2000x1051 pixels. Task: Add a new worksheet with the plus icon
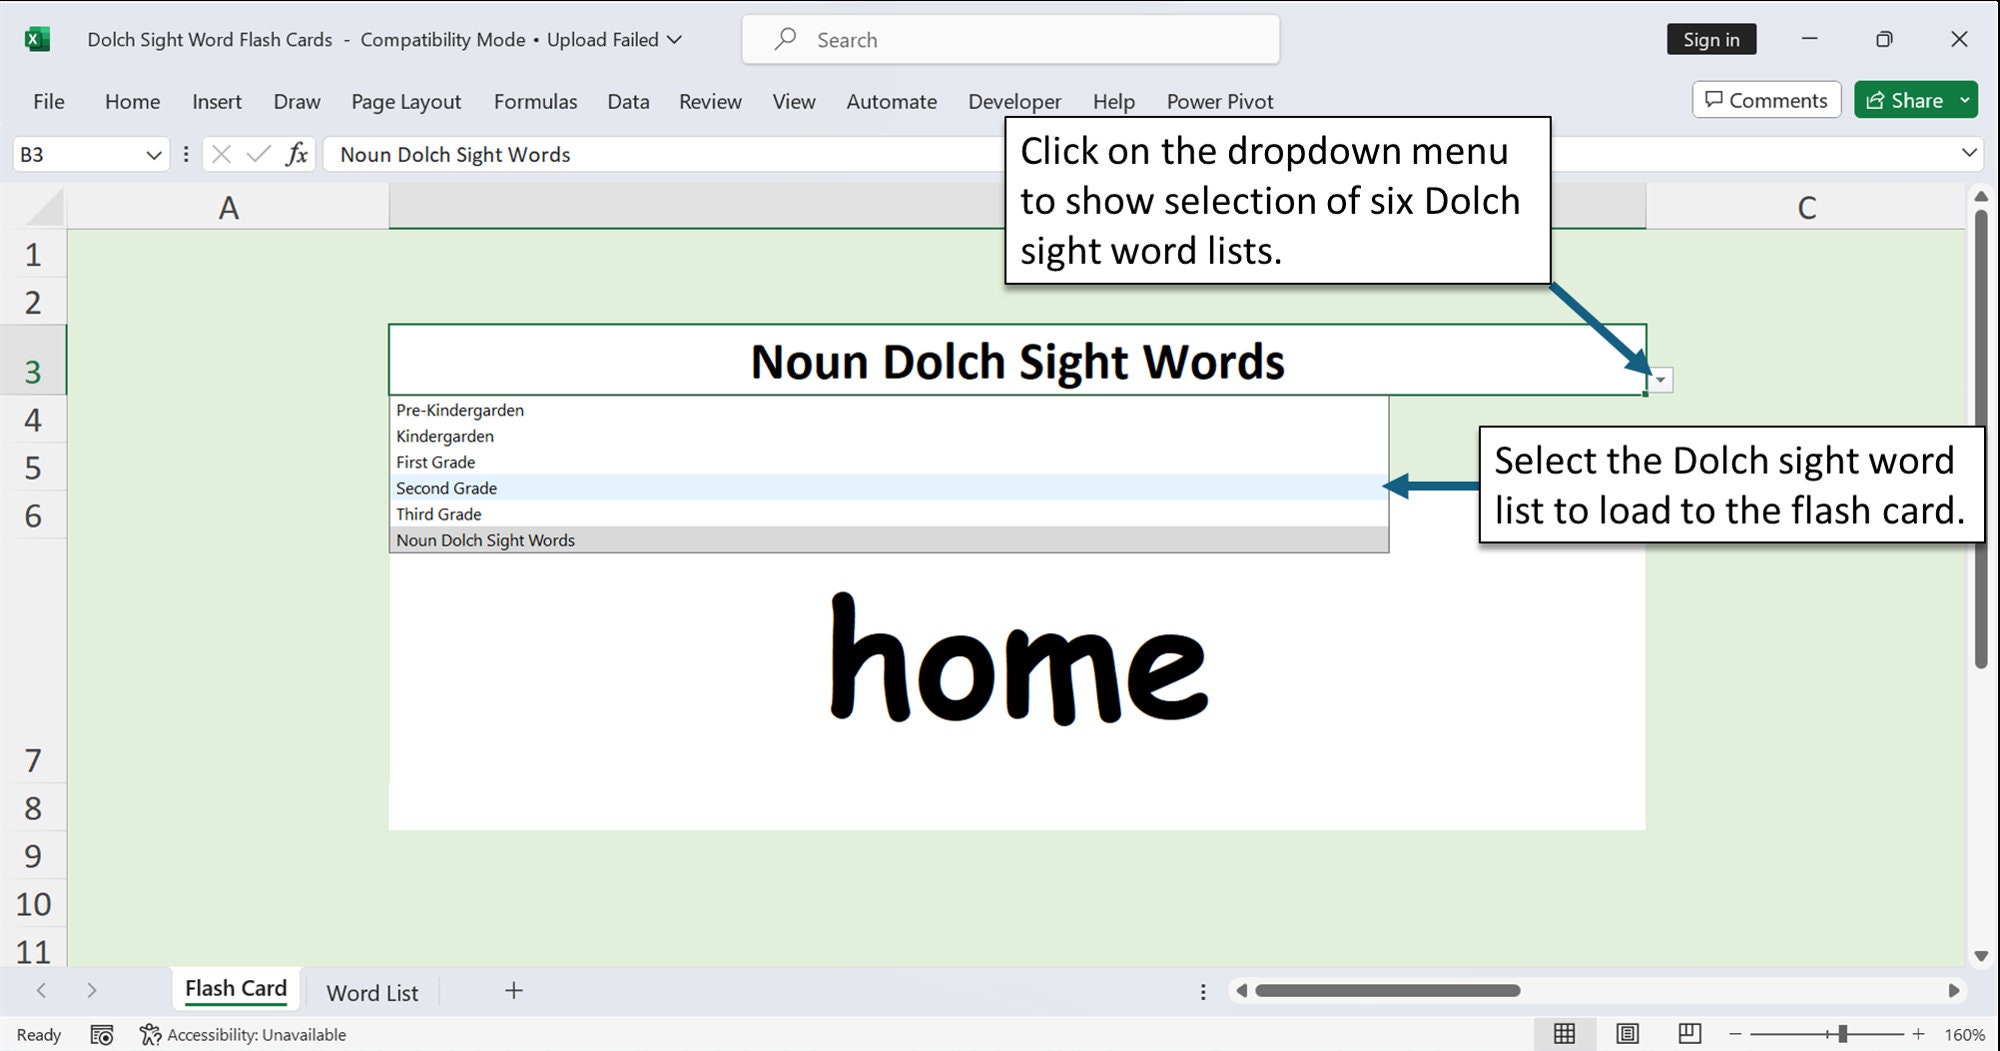[513, 991]
